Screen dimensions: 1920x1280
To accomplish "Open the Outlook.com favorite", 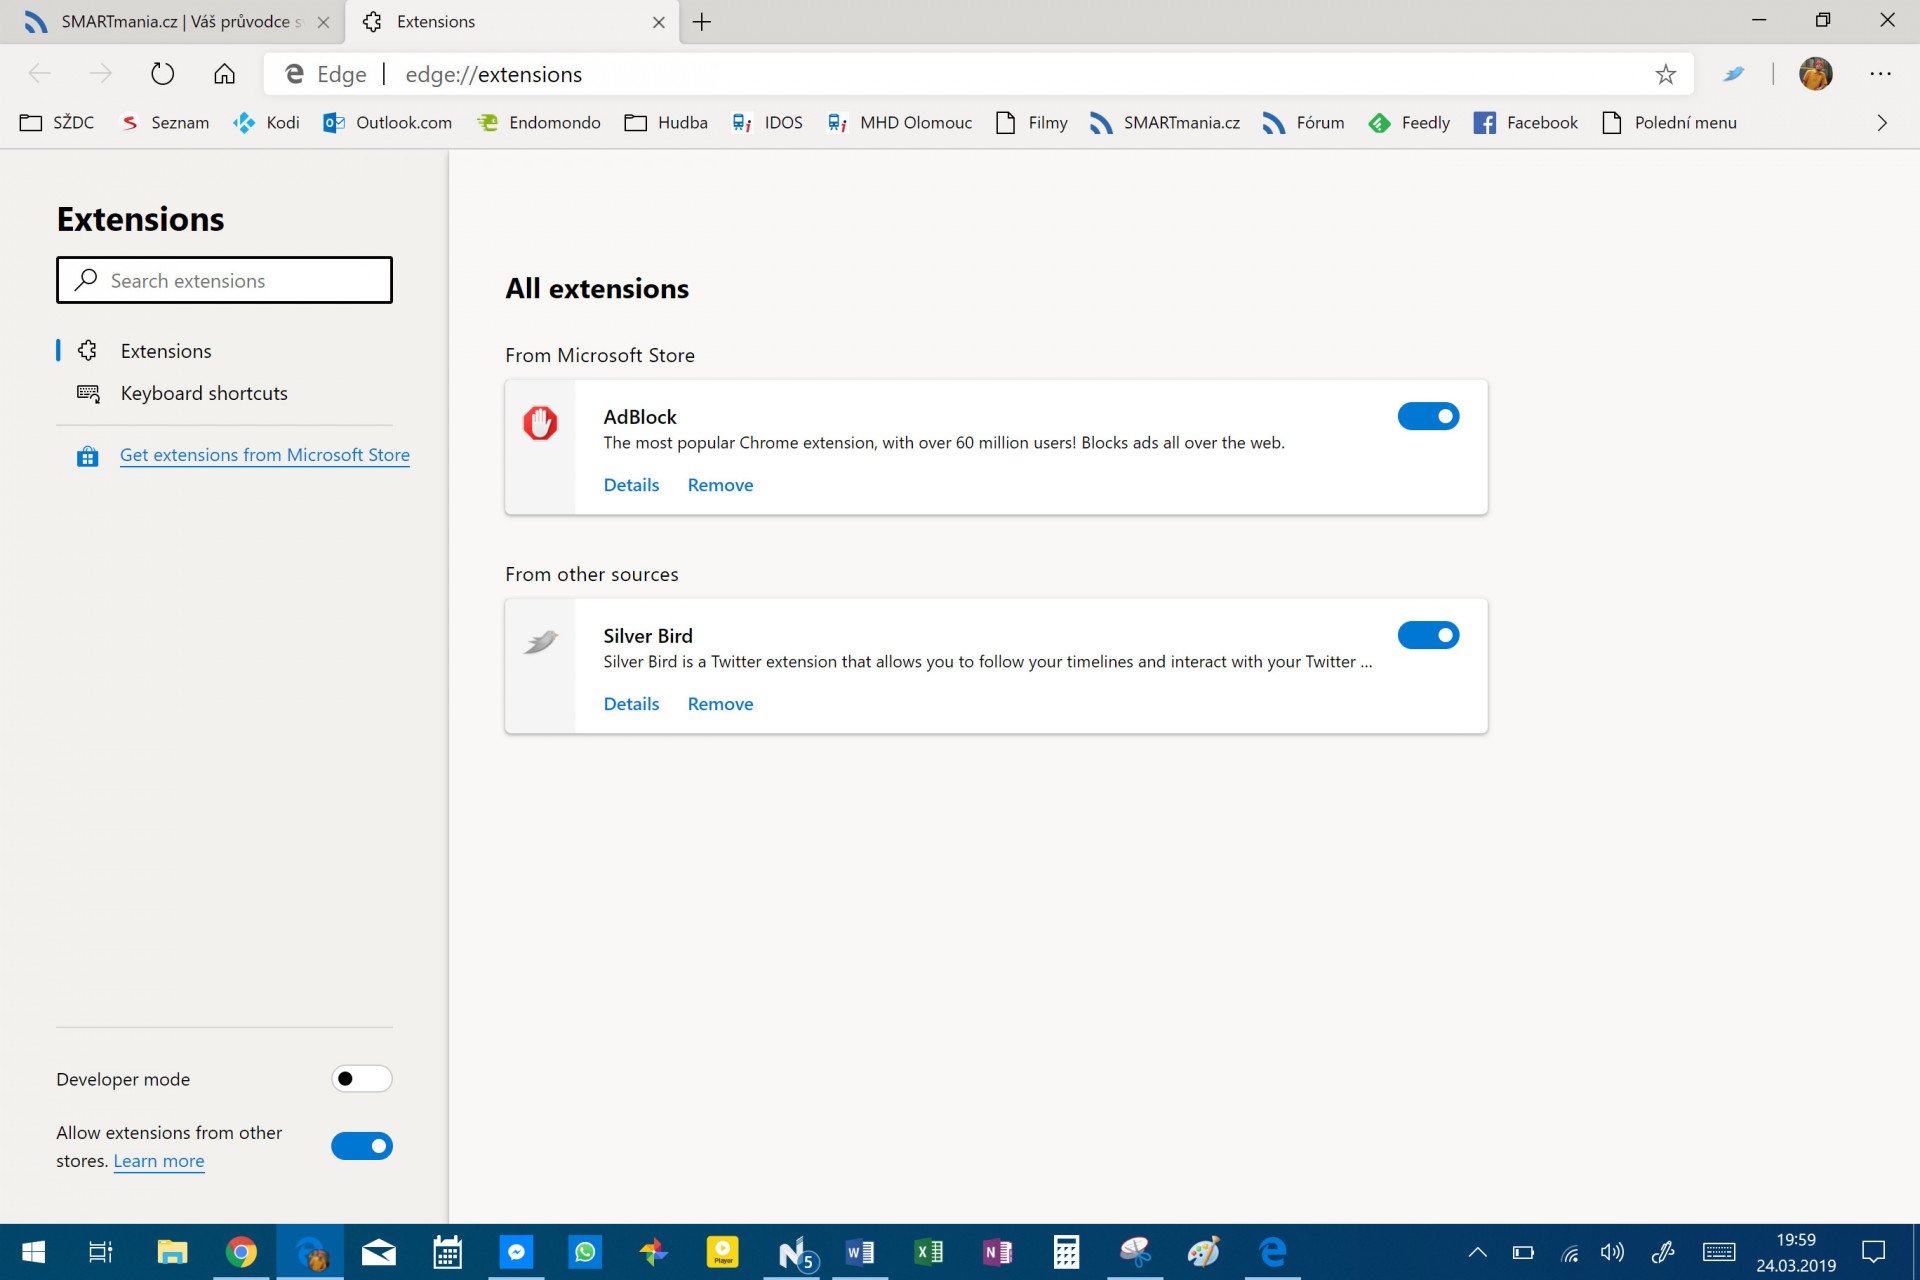I will click(x=388, y=123).
